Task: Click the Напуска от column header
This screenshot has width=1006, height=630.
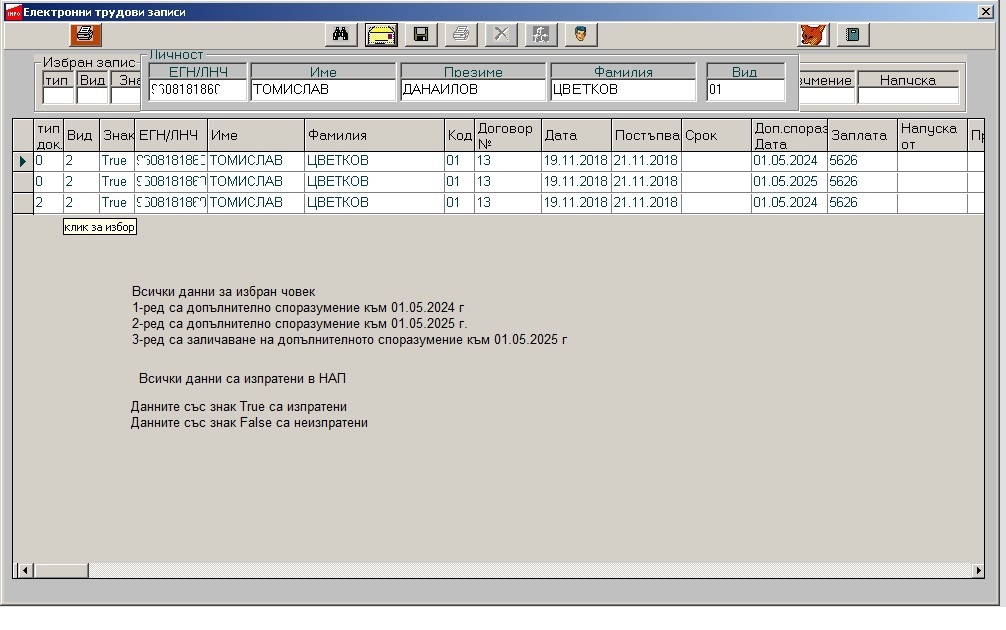Action: [932, 135]
